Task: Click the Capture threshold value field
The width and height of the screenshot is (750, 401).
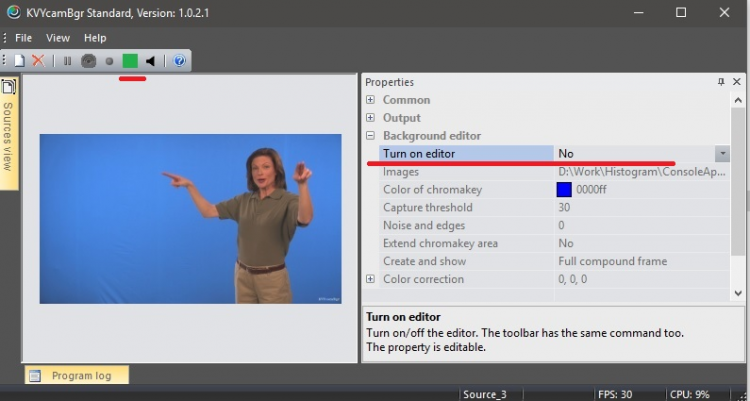Action: 640,208
